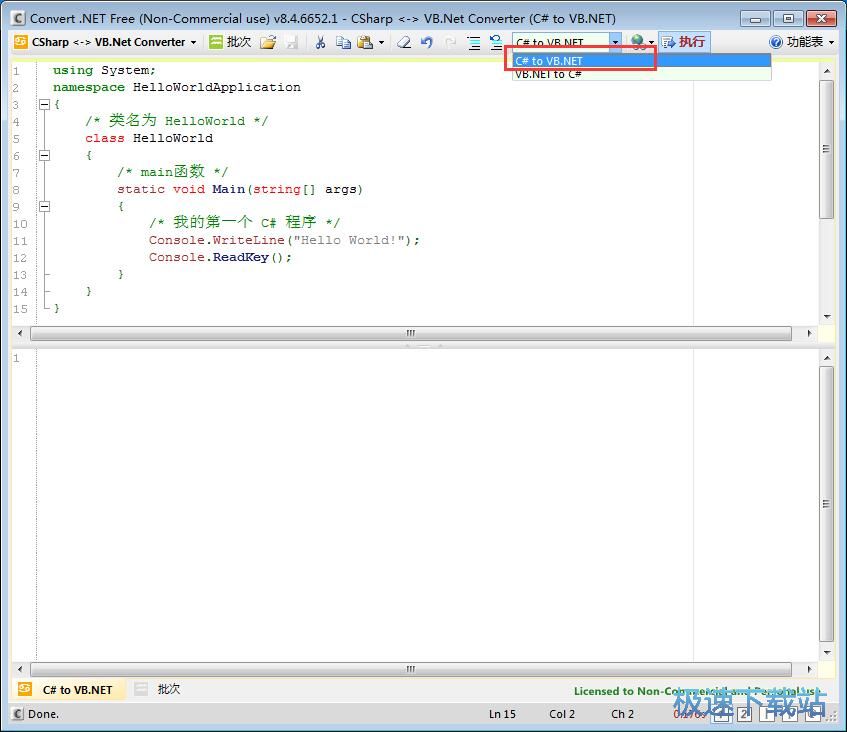Click the globe icon in toolbar
The image size is (847, 732).
637,42
